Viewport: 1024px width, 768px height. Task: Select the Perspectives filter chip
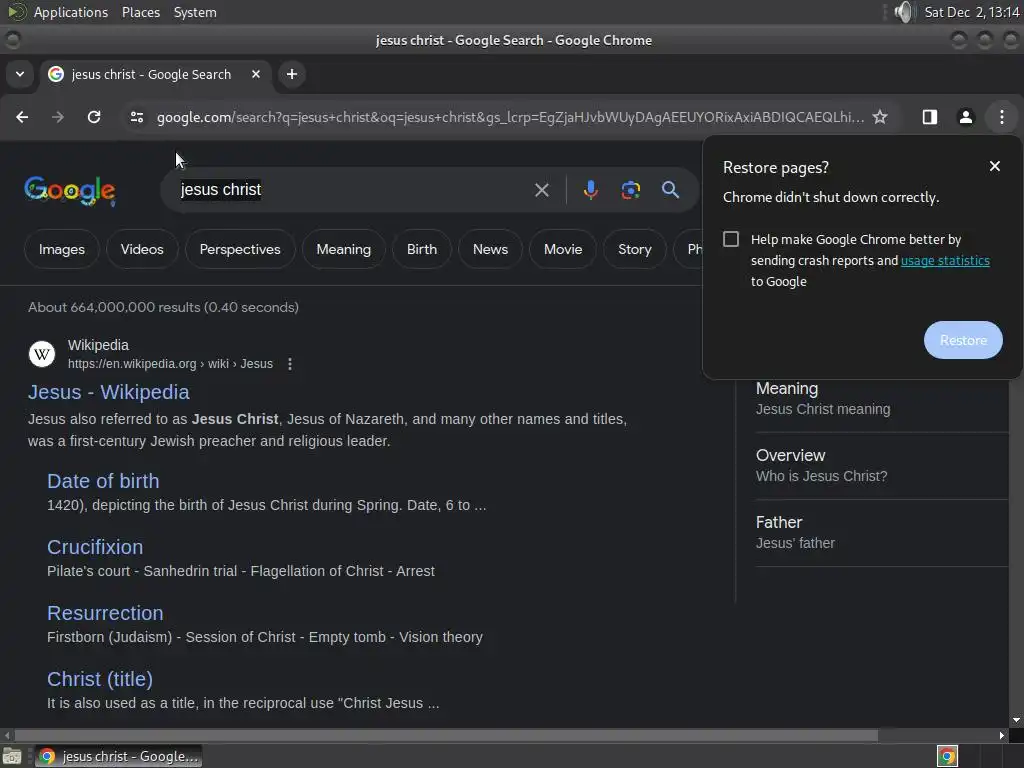[240, 249]
